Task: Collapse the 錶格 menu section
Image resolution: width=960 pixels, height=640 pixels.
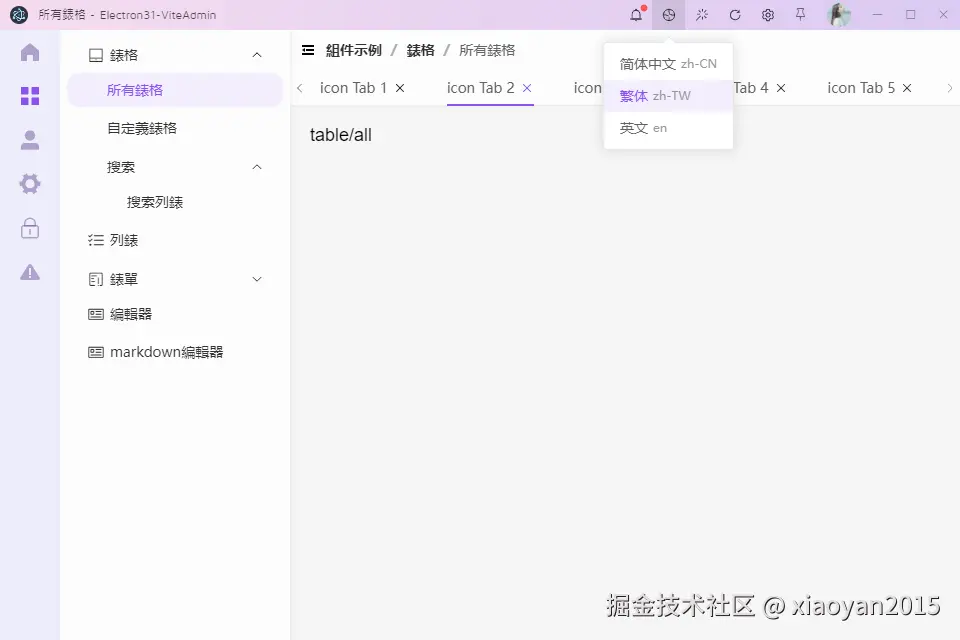Action: [256, 55]
